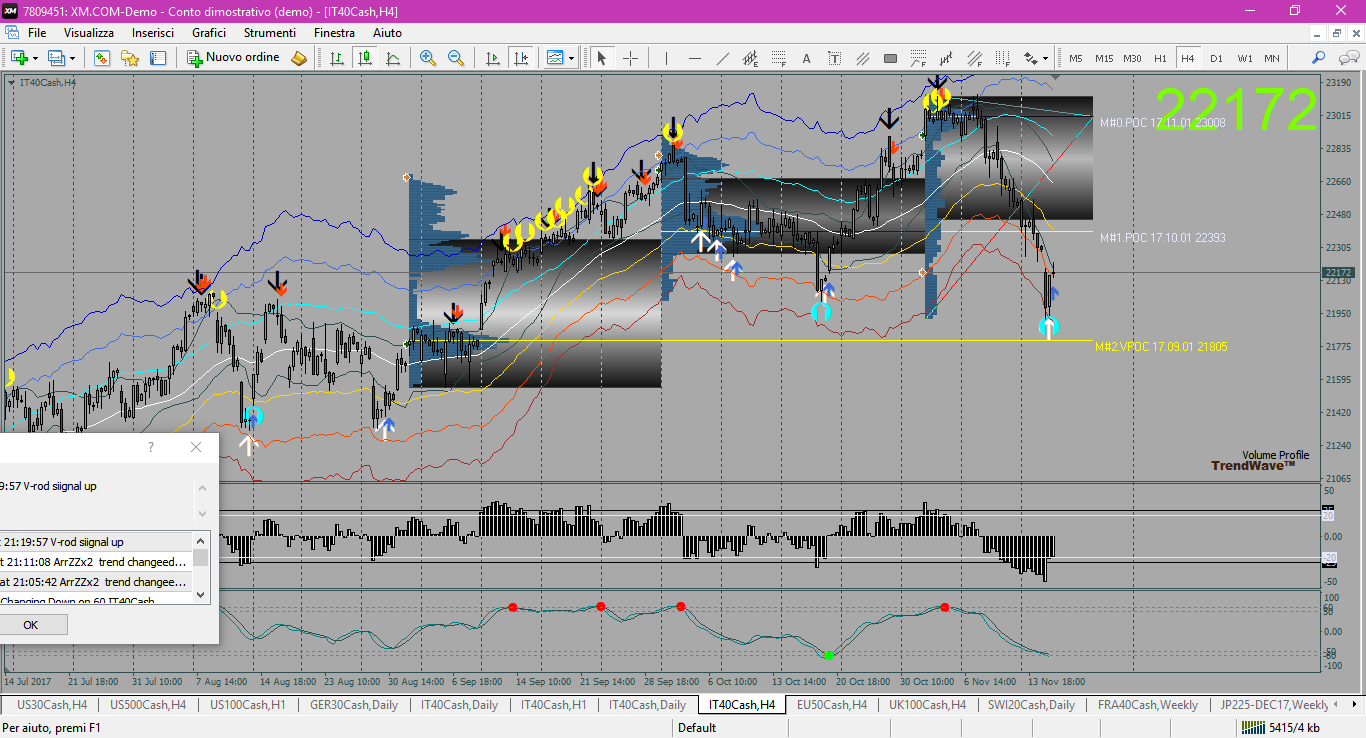Open the Grafici menu
Screen dimensions: 1366x738
(209, 33)
